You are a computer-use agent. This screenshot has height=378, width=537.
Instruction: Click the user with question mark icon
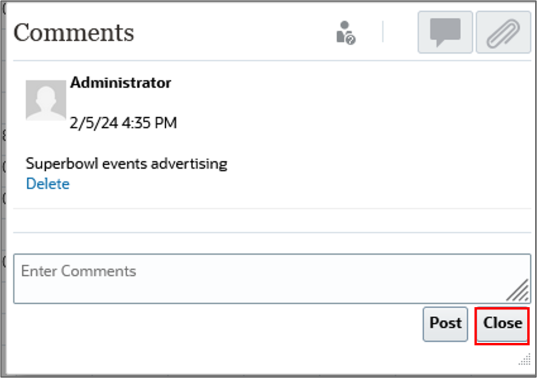346,33
